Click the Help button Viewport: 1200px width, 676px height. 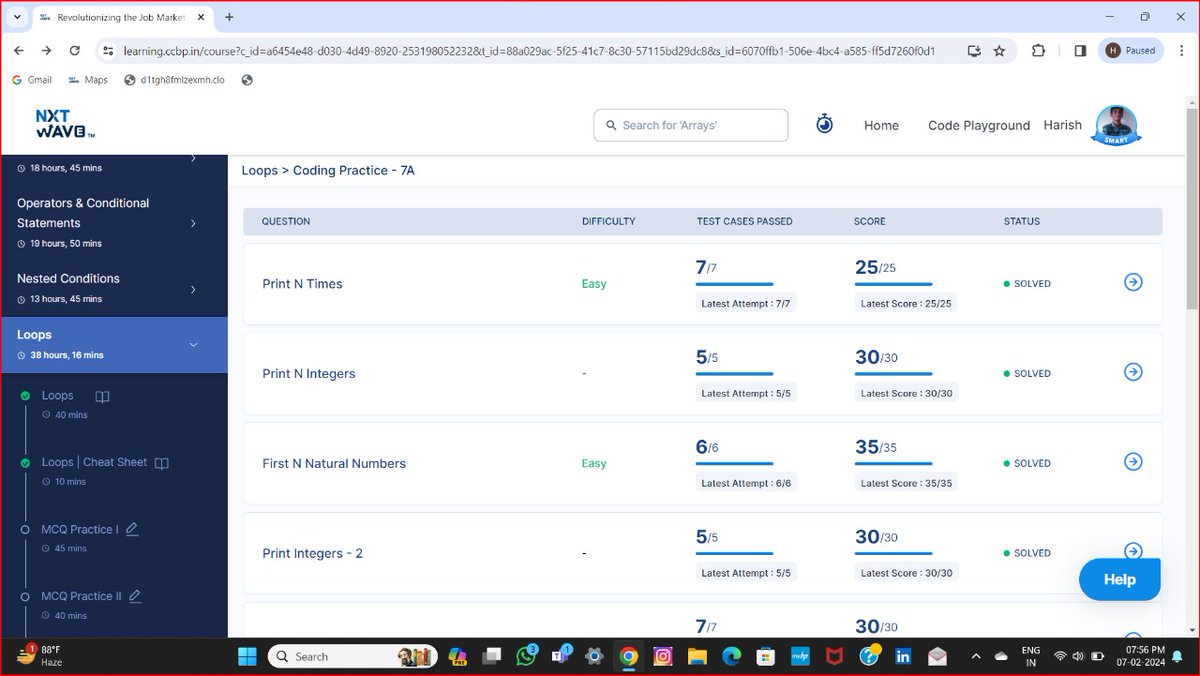(1120, 579)
